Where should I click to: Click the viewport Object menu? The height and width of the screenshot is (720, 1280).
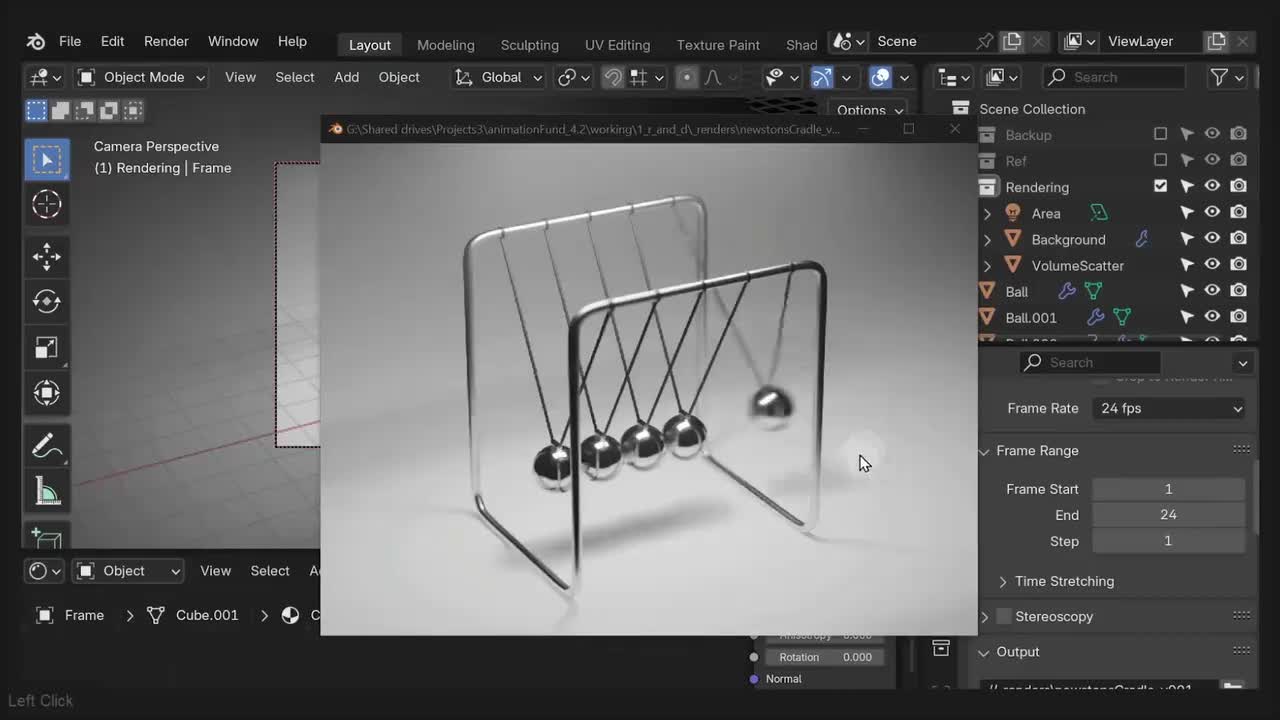[399, 77]
